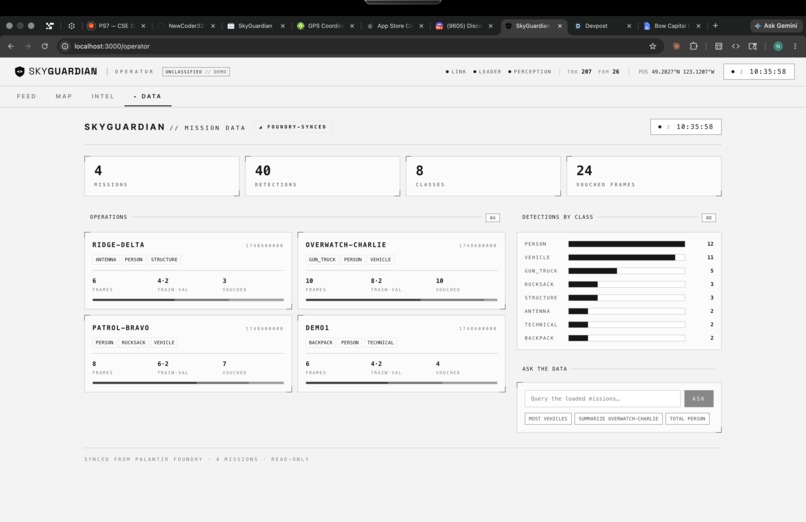Click the 40 DETECTIONS stat card
806x522 pixels.
pos(323,176)
